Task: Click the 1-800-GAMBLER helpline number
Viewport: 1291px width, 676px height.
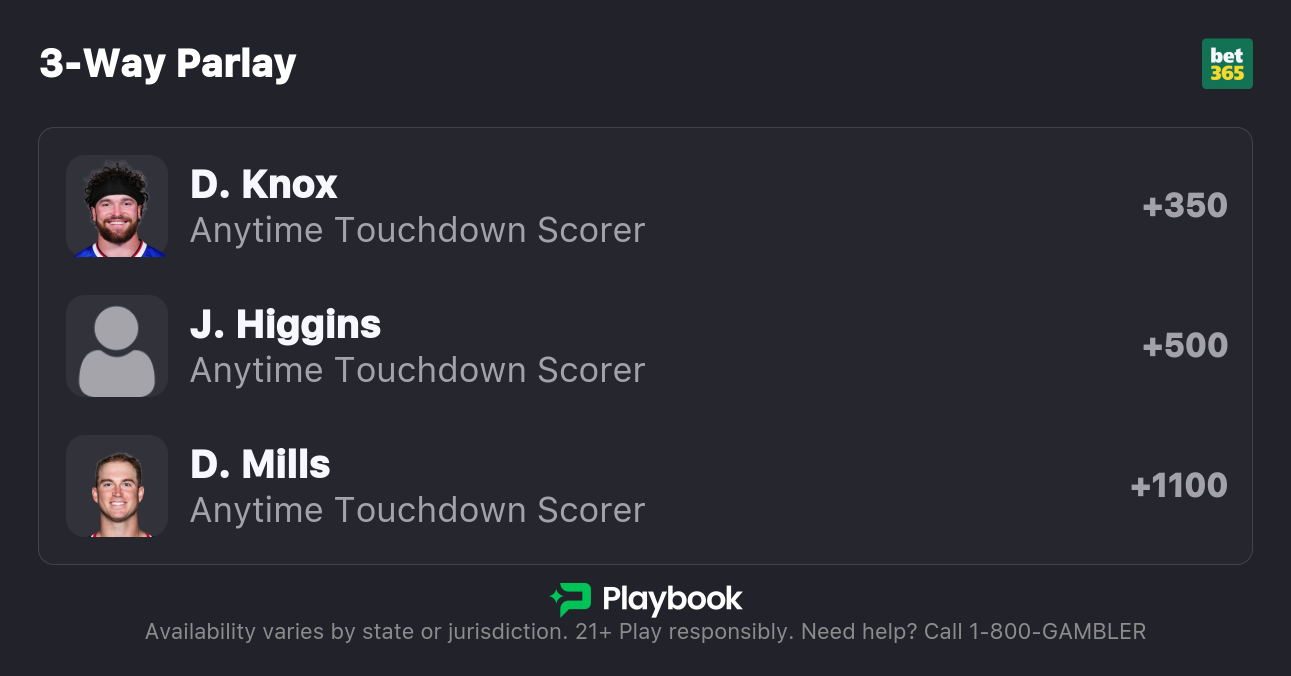Action: pyautogui.click(x=1057, y=632)
